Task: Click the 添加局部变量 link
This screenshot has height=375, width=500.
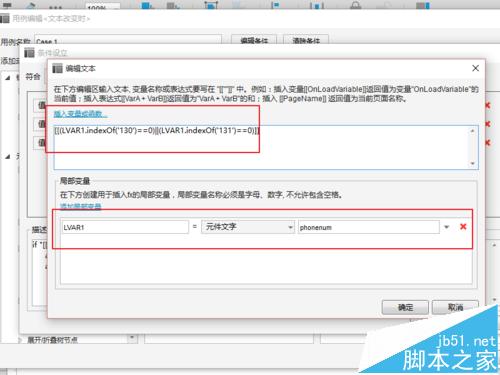Action: 80,206
